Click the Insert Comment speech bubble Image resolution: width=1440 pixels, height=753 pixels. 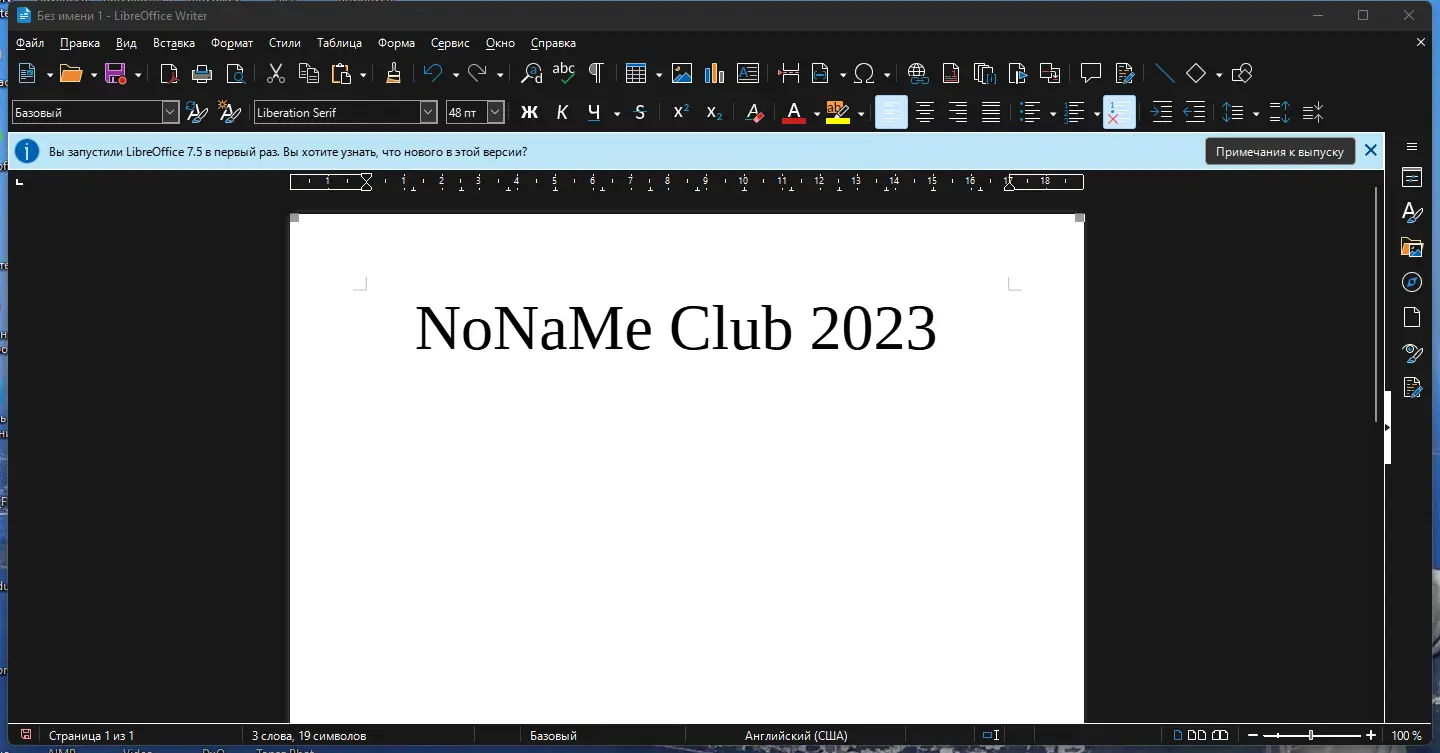click(x=1091, y=73)
